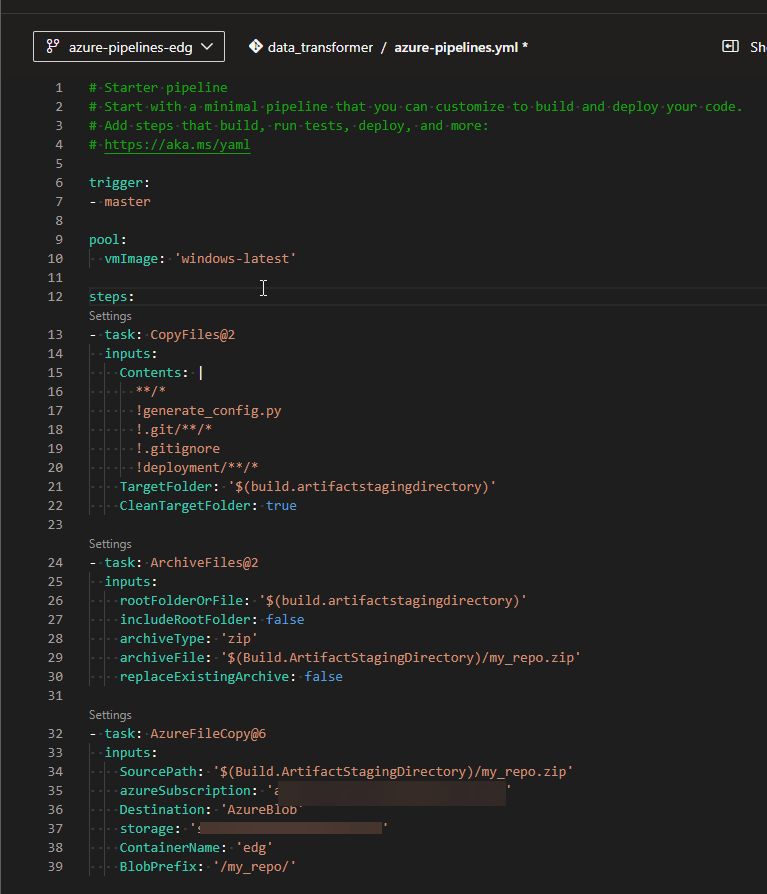The width and height of the screenshot is (767, 894).
Task: Click the CleanTargetFolder true value
Action: (x=281, y=506)
